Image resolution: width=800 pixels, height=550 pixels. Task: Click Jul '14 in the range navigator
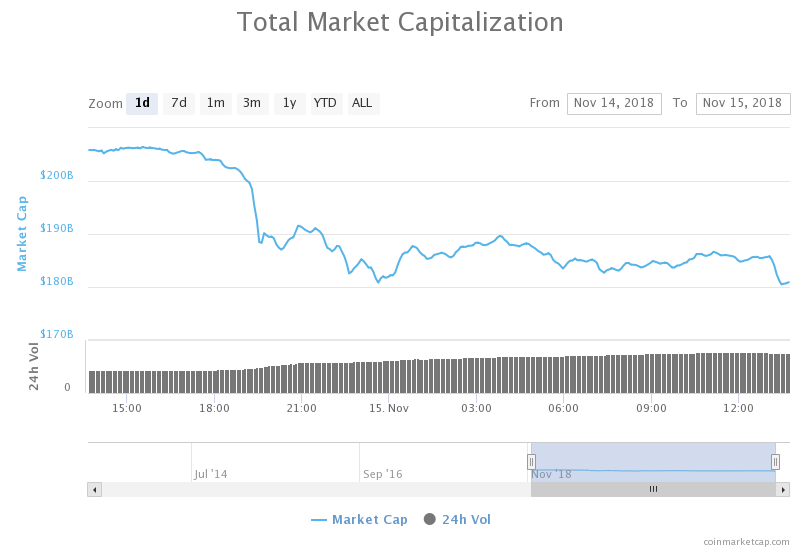click(x=211, y=474)
